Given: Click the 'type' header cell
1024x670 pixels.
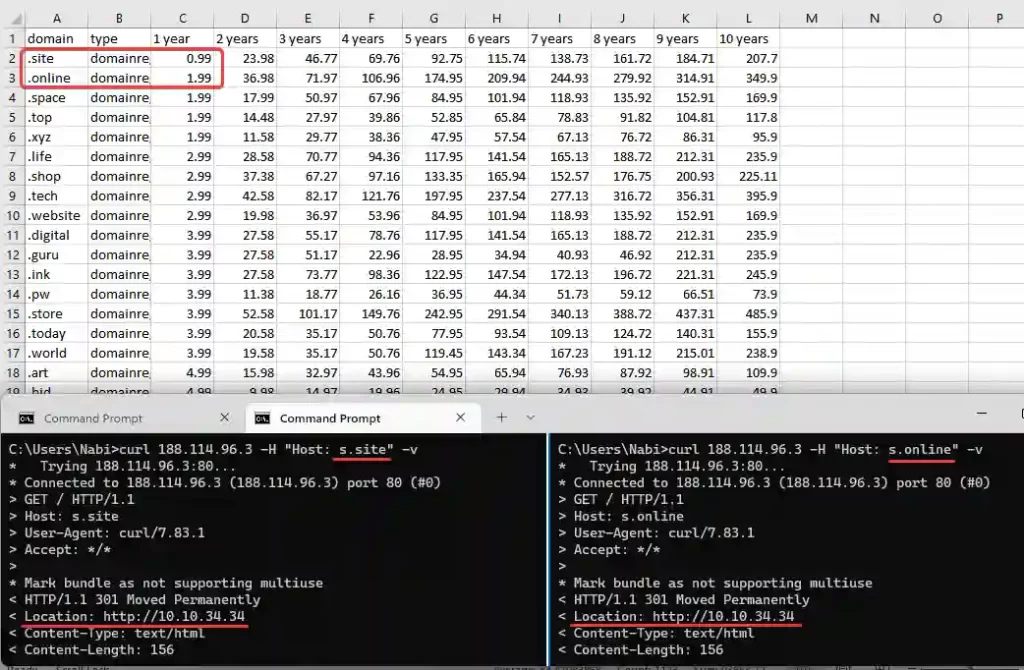Looking at the screenshot, I should coord(119,39).
